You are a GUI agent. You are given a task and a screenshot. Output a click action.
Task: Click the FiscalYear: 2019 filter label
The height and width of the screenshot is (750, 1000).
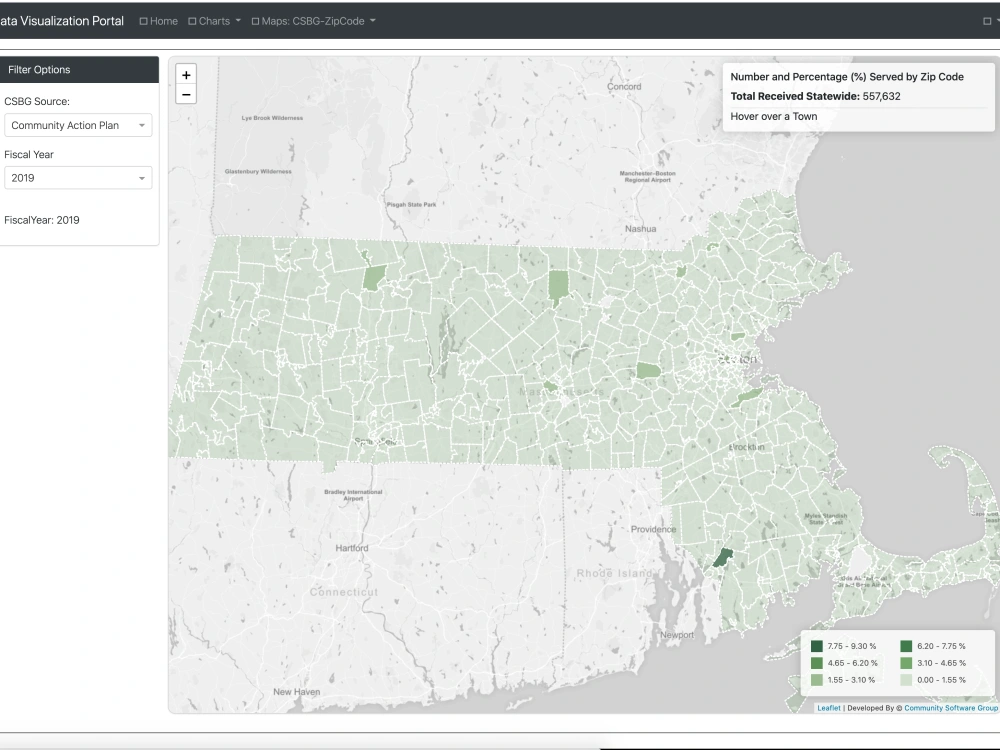pyautogui.click(x=41, y=219)
